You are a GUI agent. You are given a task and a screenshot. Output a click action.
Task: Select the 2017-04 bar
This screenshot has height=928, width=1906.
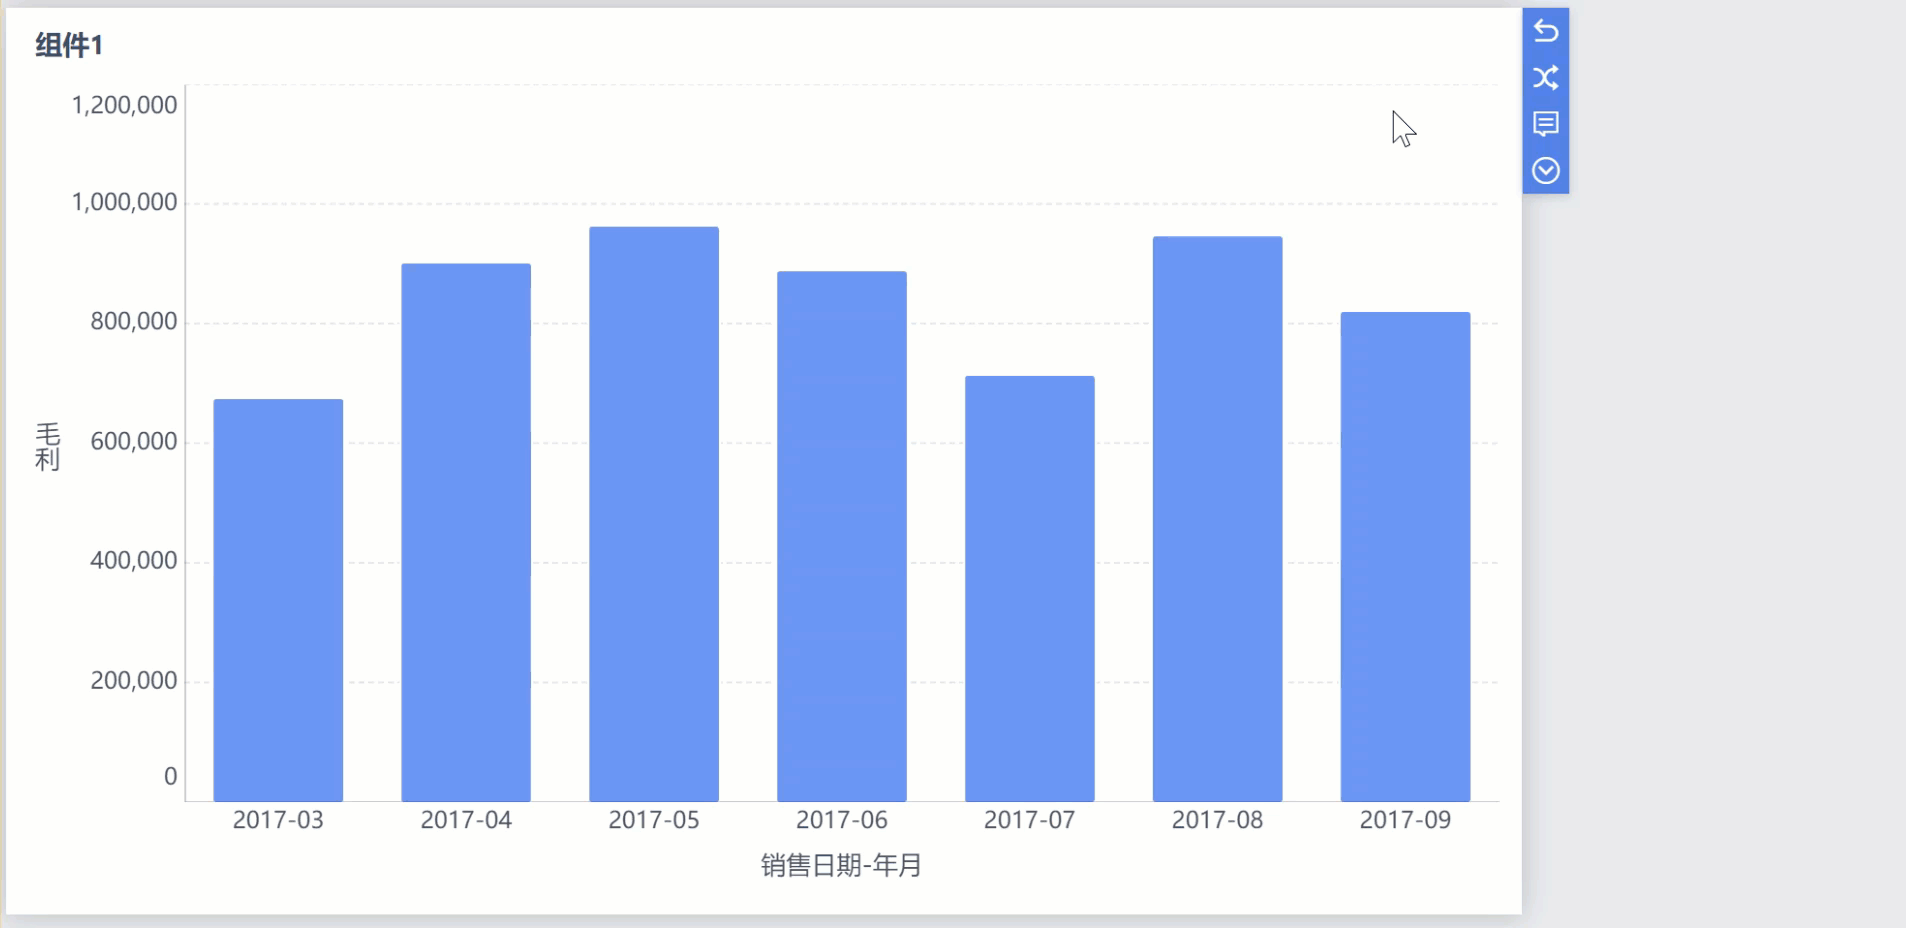click(x=466, y=532)
